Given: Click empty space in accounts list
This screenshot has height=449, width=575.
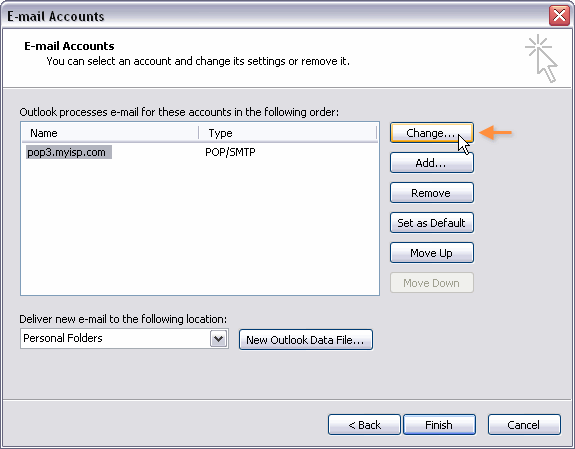Looking at the screenshot, I should 200,227.
